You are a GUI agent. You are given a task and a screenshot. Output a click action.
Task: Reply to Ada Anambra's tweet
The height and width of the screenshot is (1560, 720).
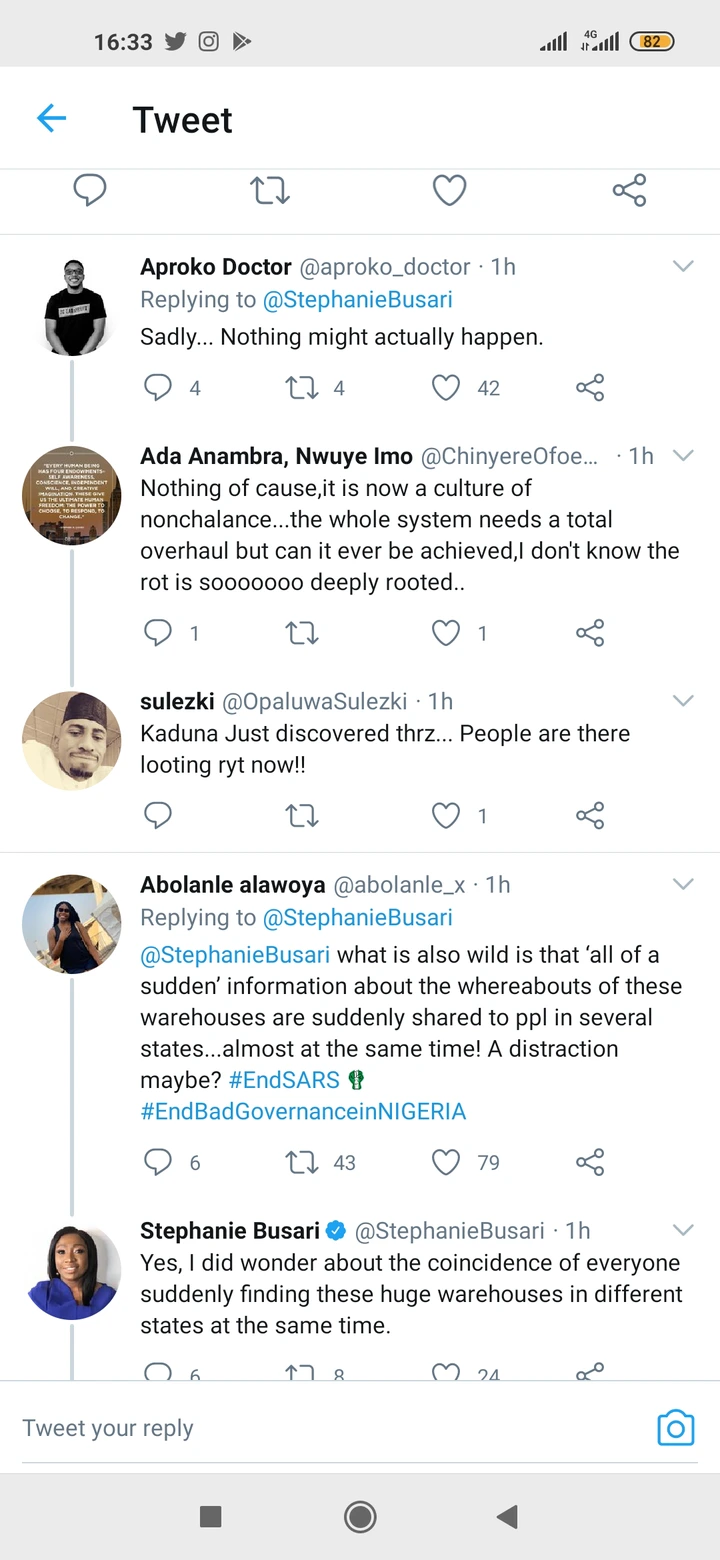[158, 633]
